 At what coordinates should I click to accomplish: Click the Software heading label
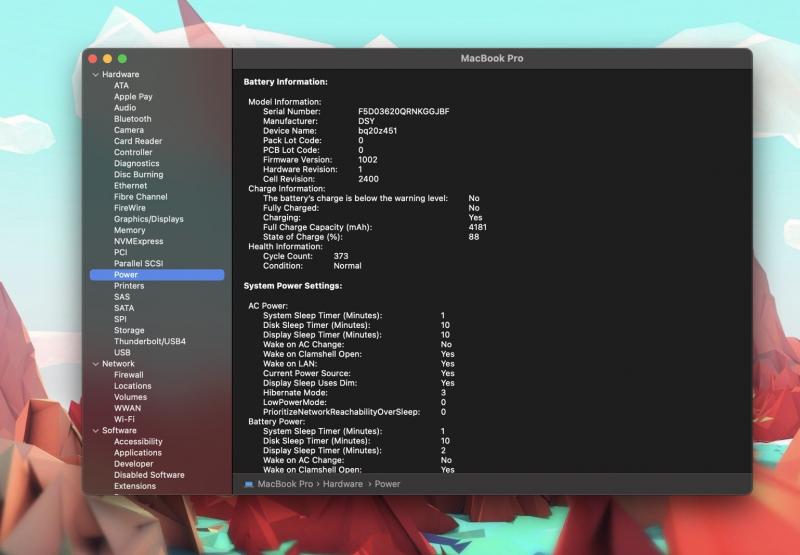[x=119, y=431]
